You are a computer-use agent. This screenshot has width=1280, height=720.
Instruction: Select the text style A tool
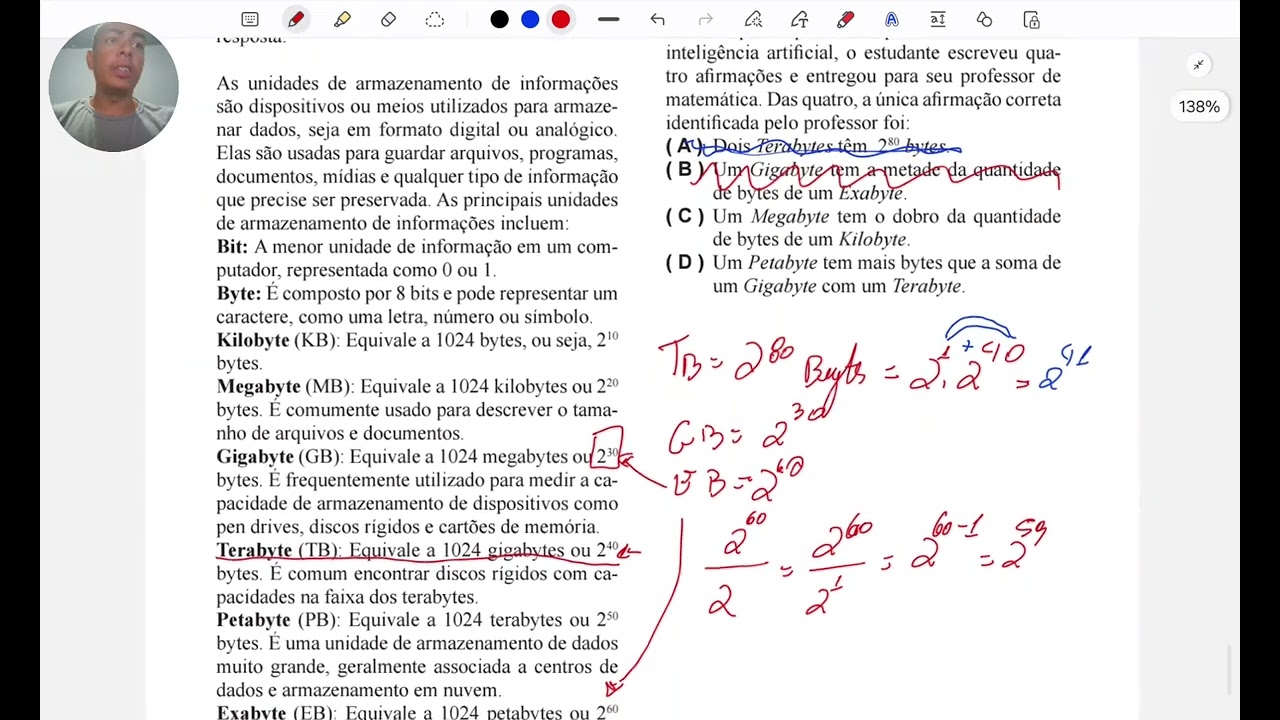tap(891, 19)
